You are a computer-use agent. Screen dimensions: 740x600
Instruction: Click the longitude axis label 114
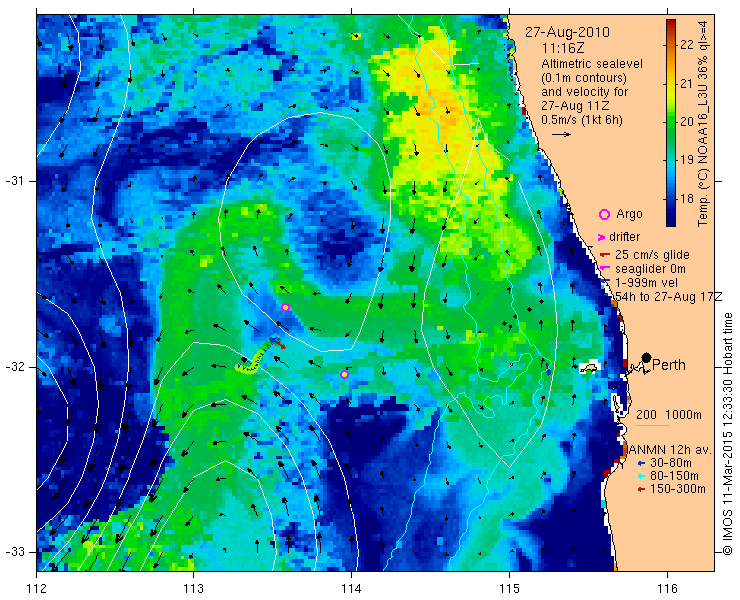pos(352,589)
